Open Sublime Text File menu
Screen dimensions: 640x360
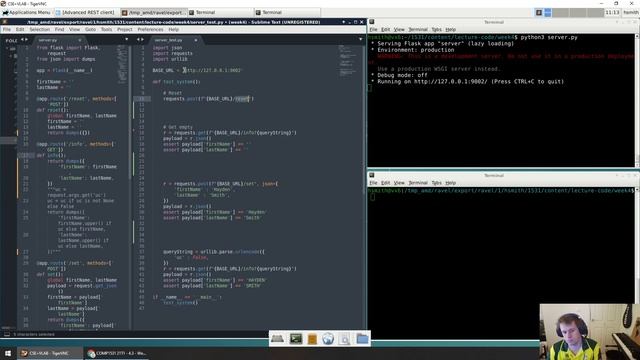click(7, 29)
